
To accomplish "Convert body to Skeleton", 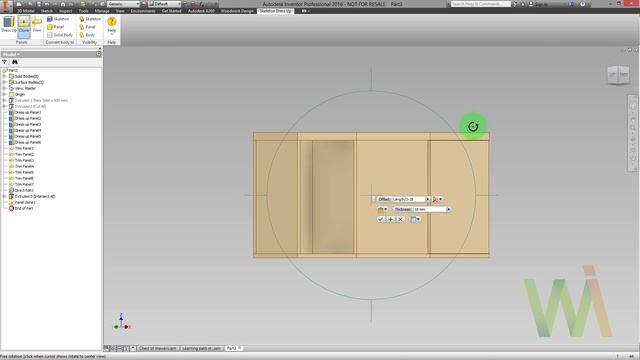I will [x=58, y=19].
